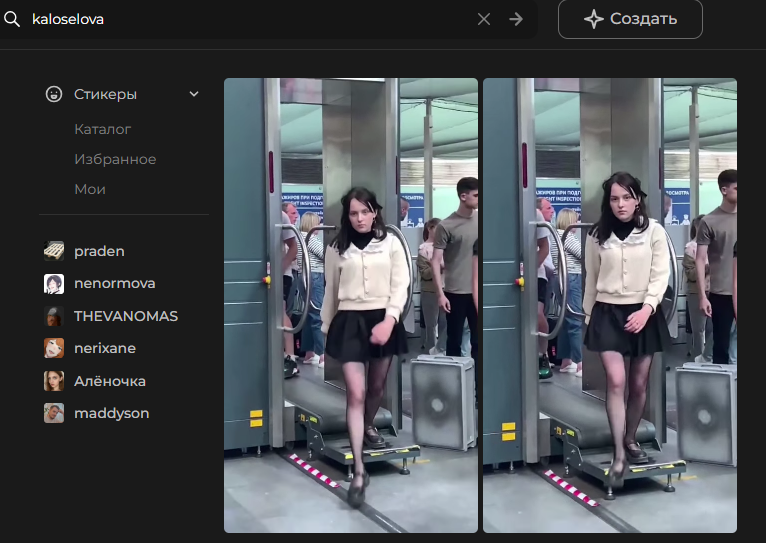Open the right search result image

click(x=610, y=305)
